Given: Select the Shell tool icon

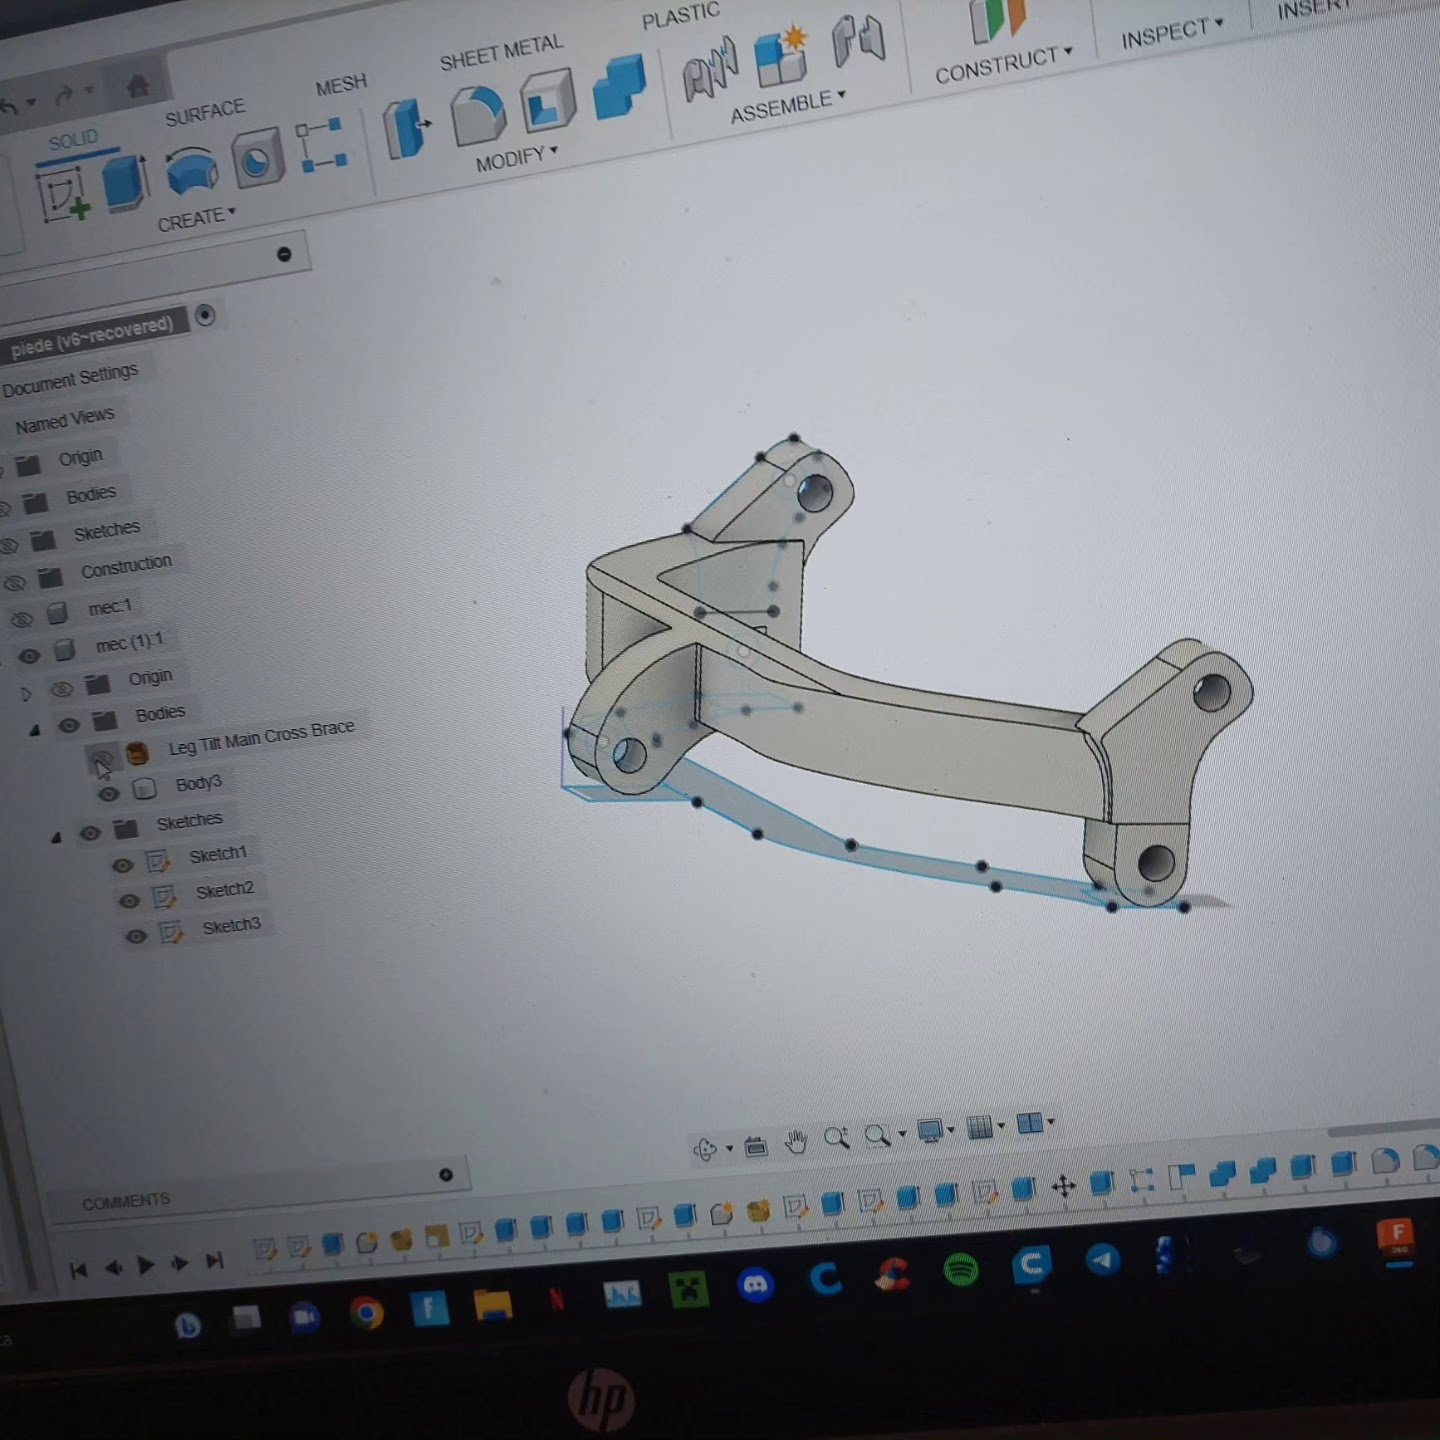Looking at the screenshot, I should click(x=547, y=102).
